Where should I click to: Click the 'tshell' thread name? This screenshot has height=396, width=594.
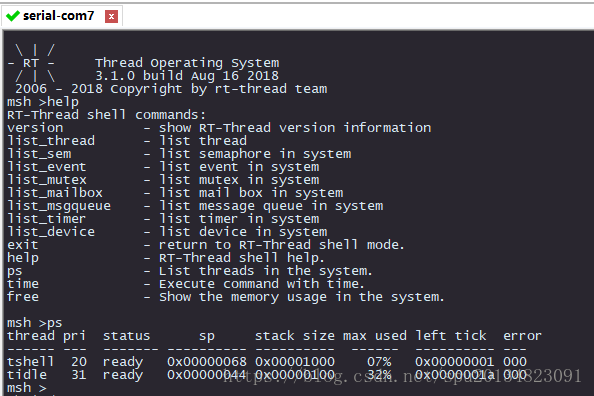pos(30,362)
